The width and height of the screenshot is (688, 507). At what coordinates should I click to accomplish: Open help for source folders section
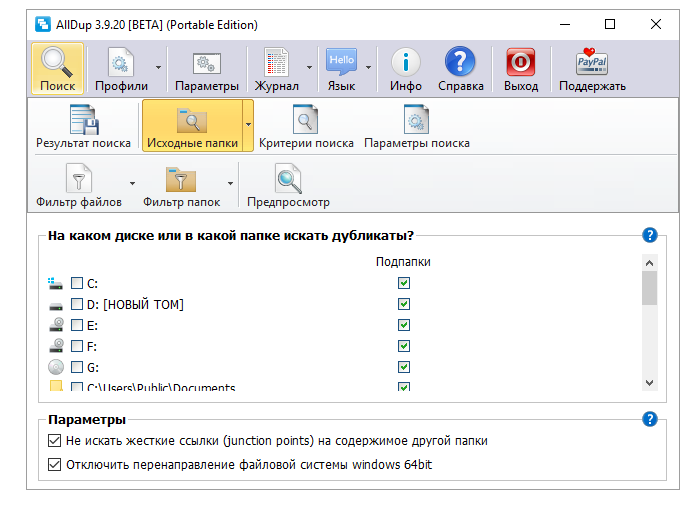(x=649, y=235)
